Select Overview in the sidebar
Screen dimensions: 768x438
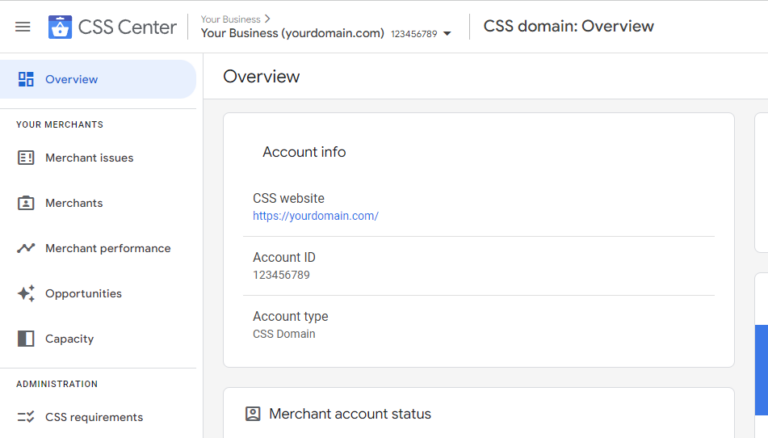[98, 79]
